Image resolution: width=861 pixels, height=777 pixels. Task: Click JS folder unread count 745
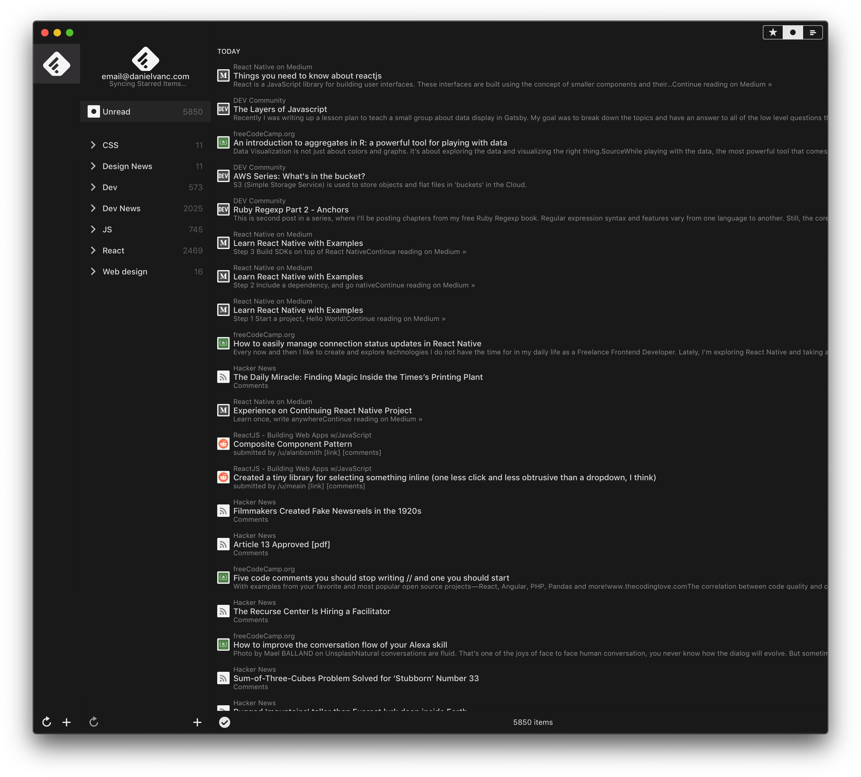click(195, 230)
